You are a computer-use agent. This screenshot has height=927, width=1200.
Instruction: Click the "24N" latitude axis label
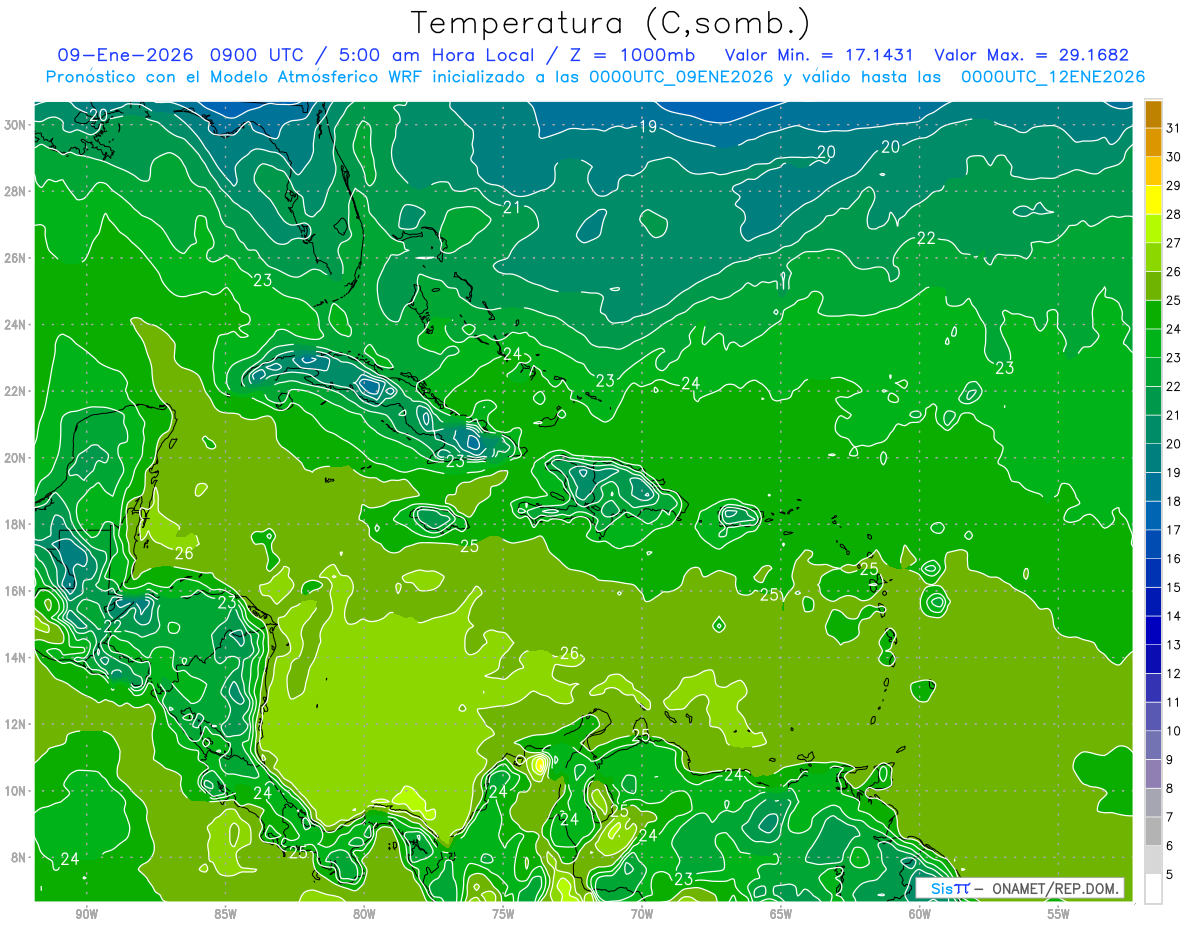click(x=16, y=324)
